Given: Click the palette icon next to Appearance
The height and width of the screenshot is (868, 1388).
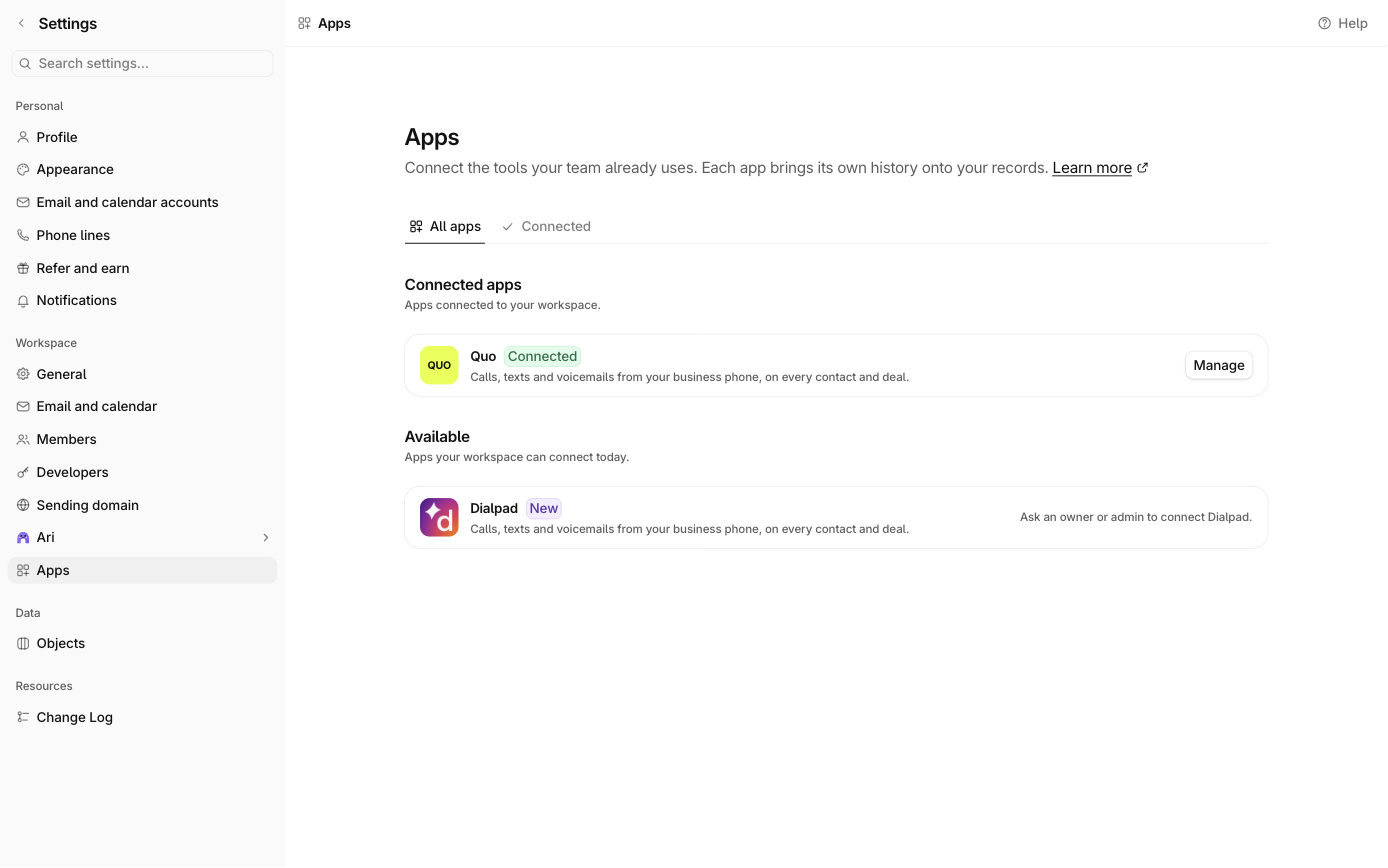Looking at the screenshot, I should click(23, 169).
